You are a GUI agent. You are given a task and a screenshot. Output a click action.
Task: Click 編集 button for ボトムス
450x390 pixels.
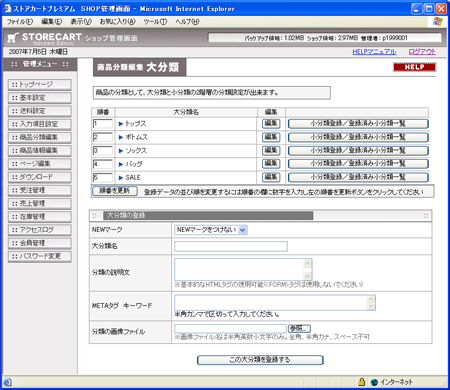(x=271, y=137)
